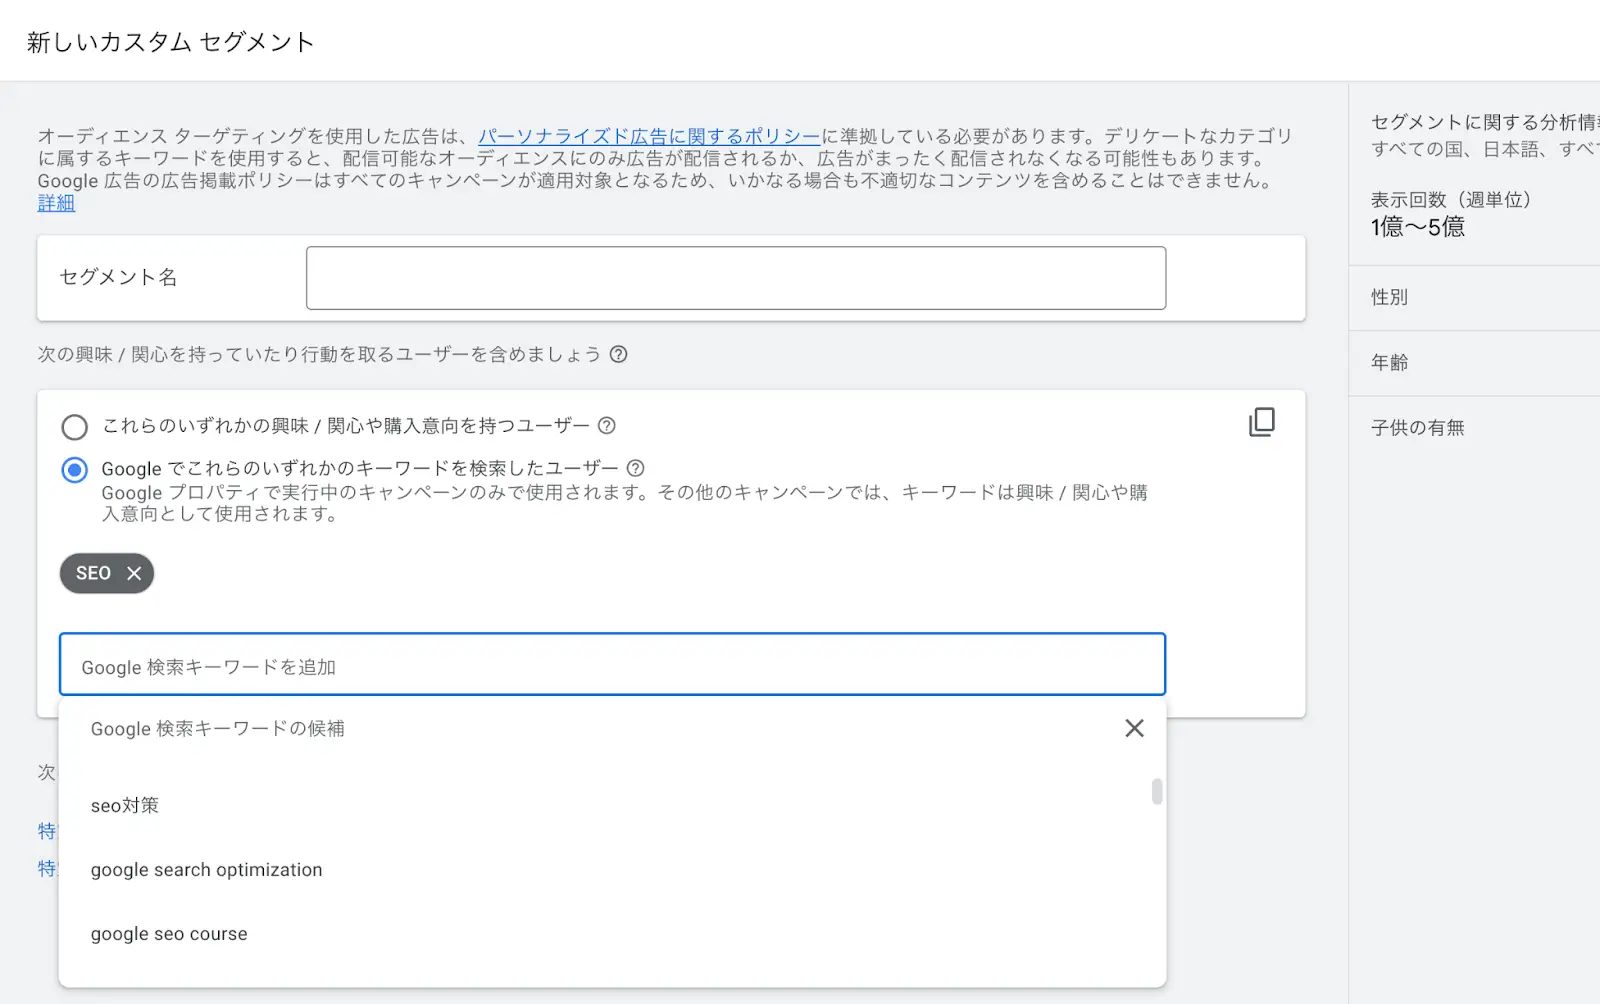Select the Google でキーワードを検索したユーザー radio button
Screen dimensions: 1600x1004
(x=75, y=470)
